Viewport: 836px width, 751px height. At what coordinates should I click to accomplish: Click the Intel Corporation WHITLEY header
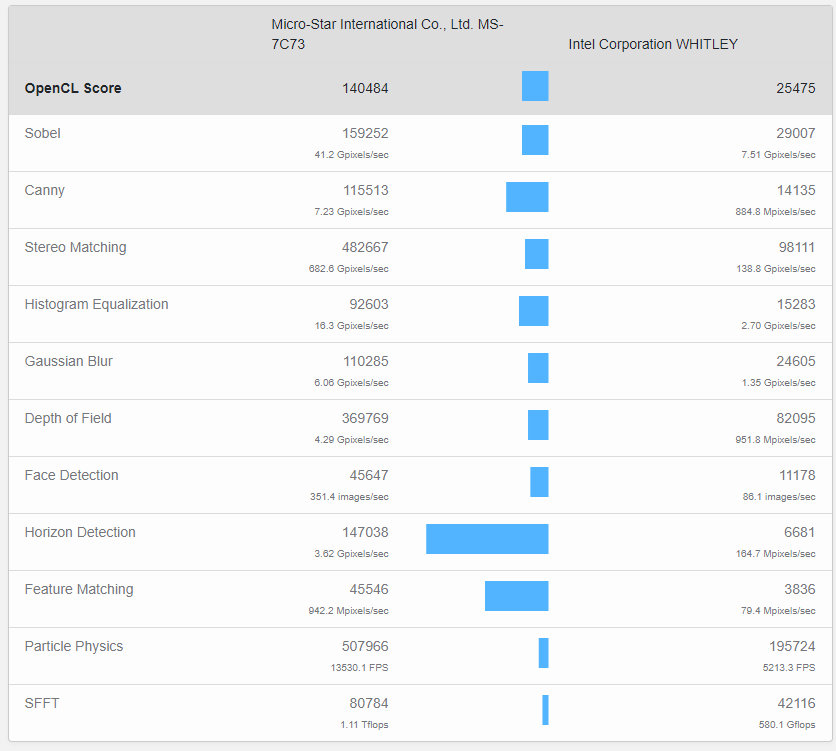tap(653, 44)
